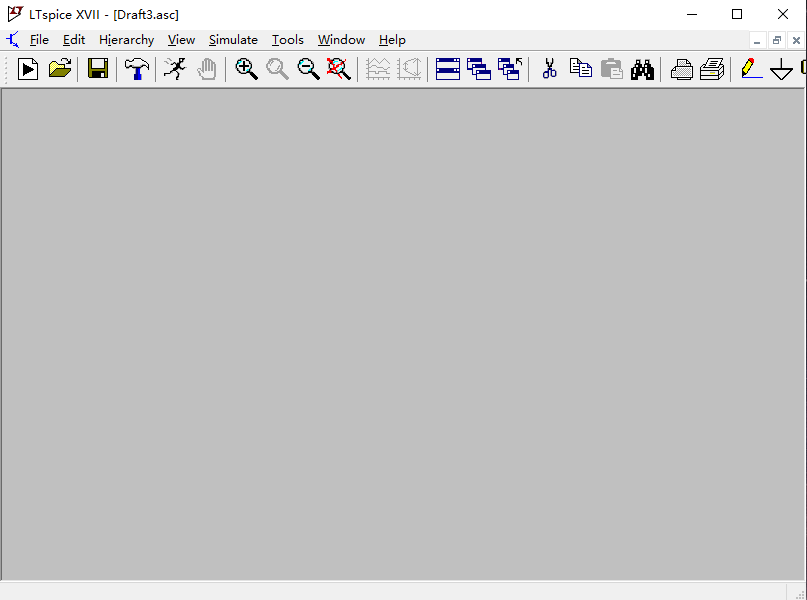Open a file with the folder icon
The image size is (807, 600).
point(60,69)
